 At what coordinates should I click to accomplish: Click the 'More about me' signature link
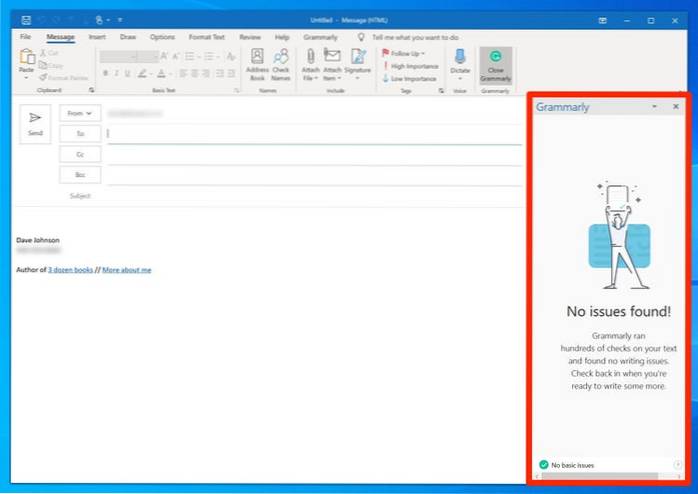point(127,270)
